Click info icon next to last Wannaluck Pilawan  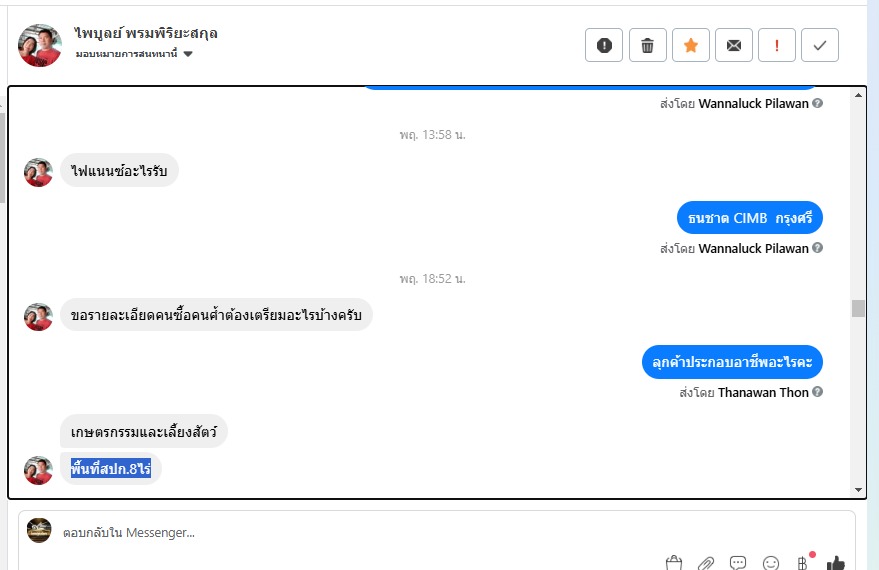pyautogui.click(x=818, y=249)
